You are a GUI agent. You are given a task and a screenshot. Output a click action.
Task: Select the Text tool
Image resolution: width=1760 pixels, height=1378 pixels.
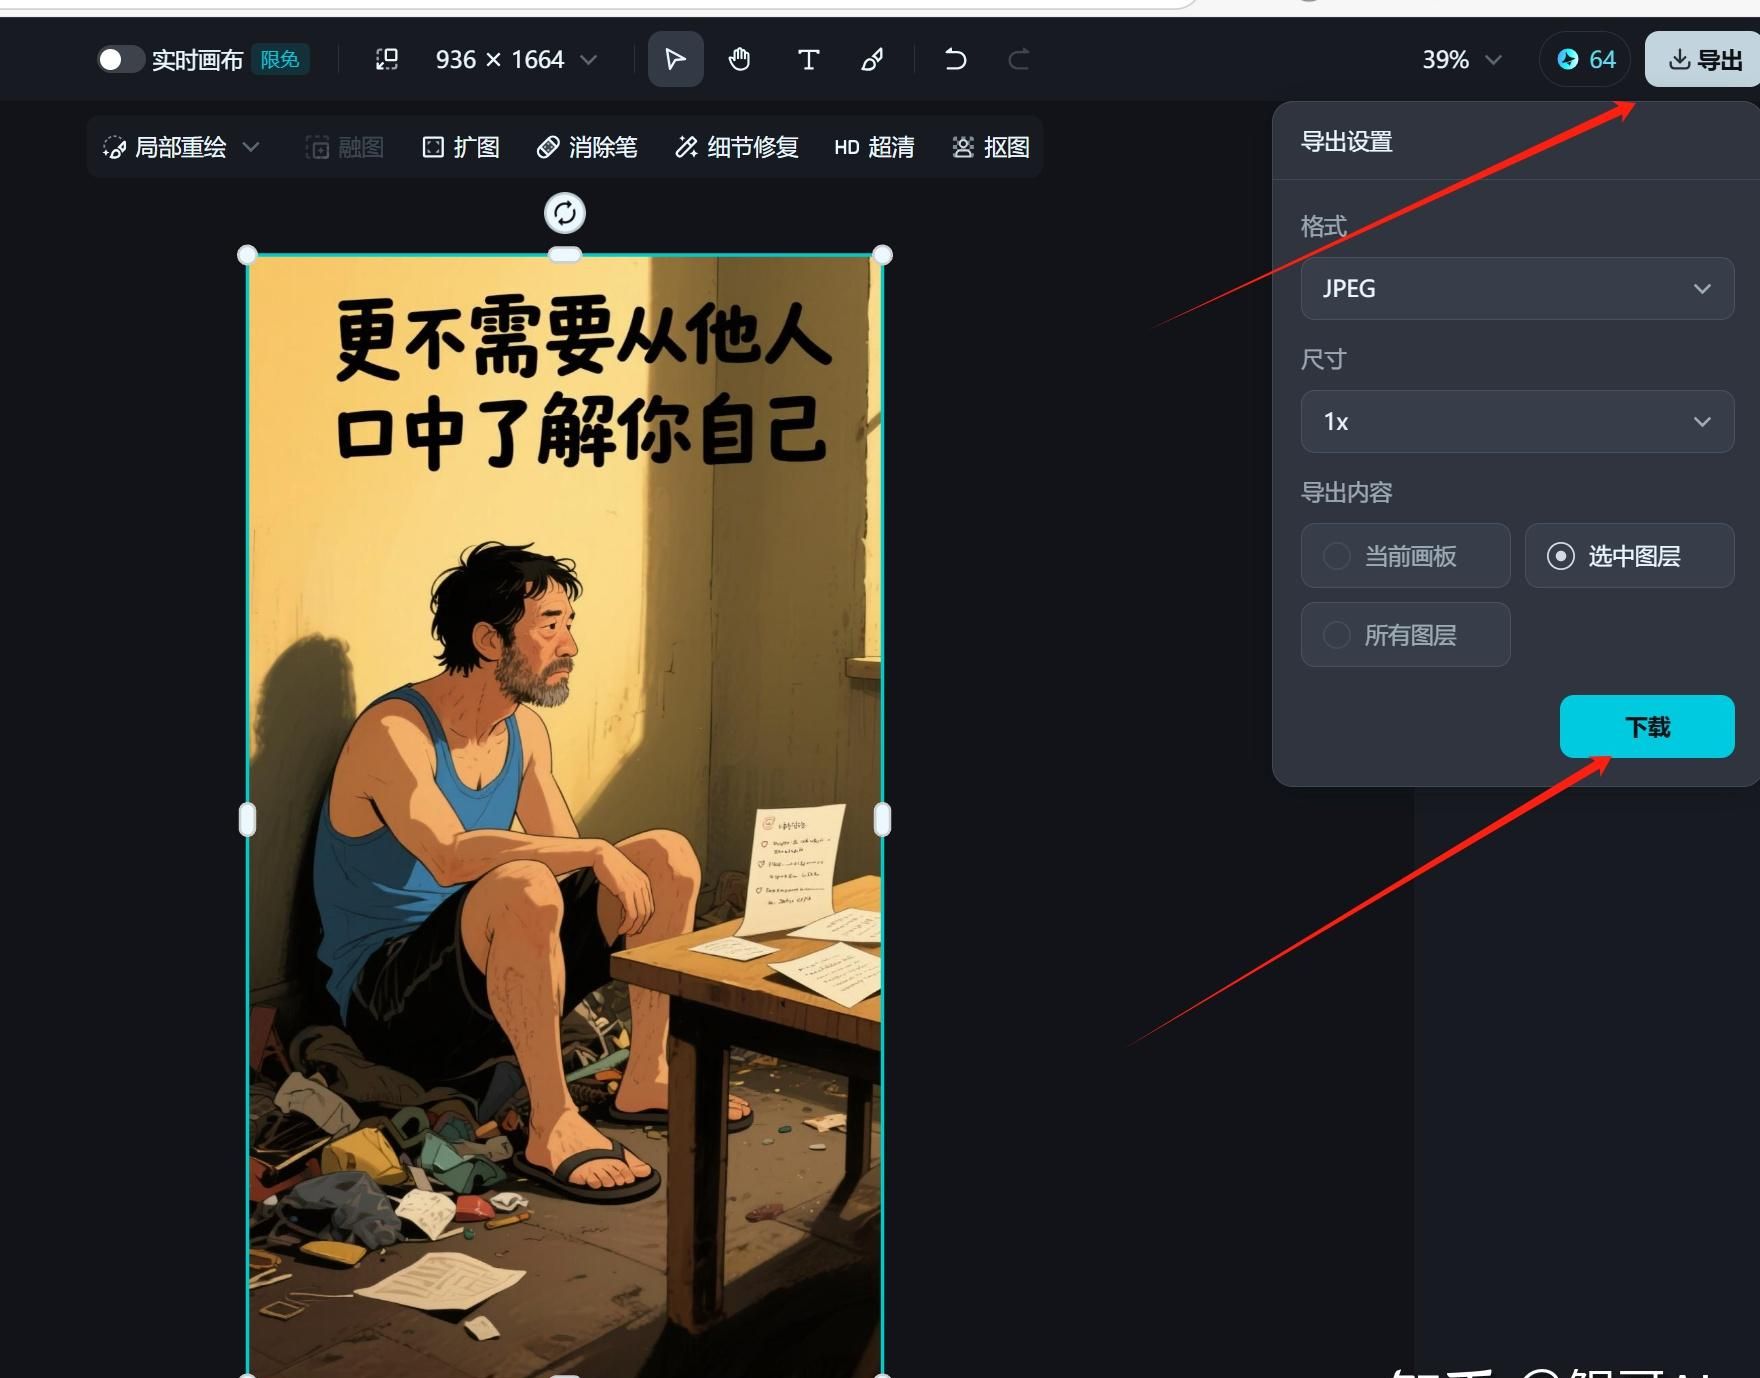point(808,60)
